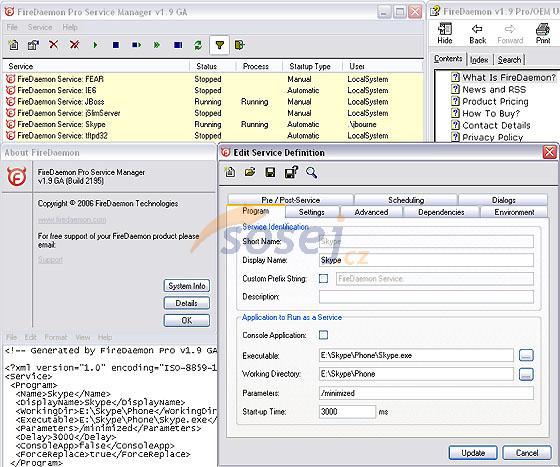This screenshot has height=467, width=560.
Task: Sort by the Status column header
Action: [x=212, y=66]
